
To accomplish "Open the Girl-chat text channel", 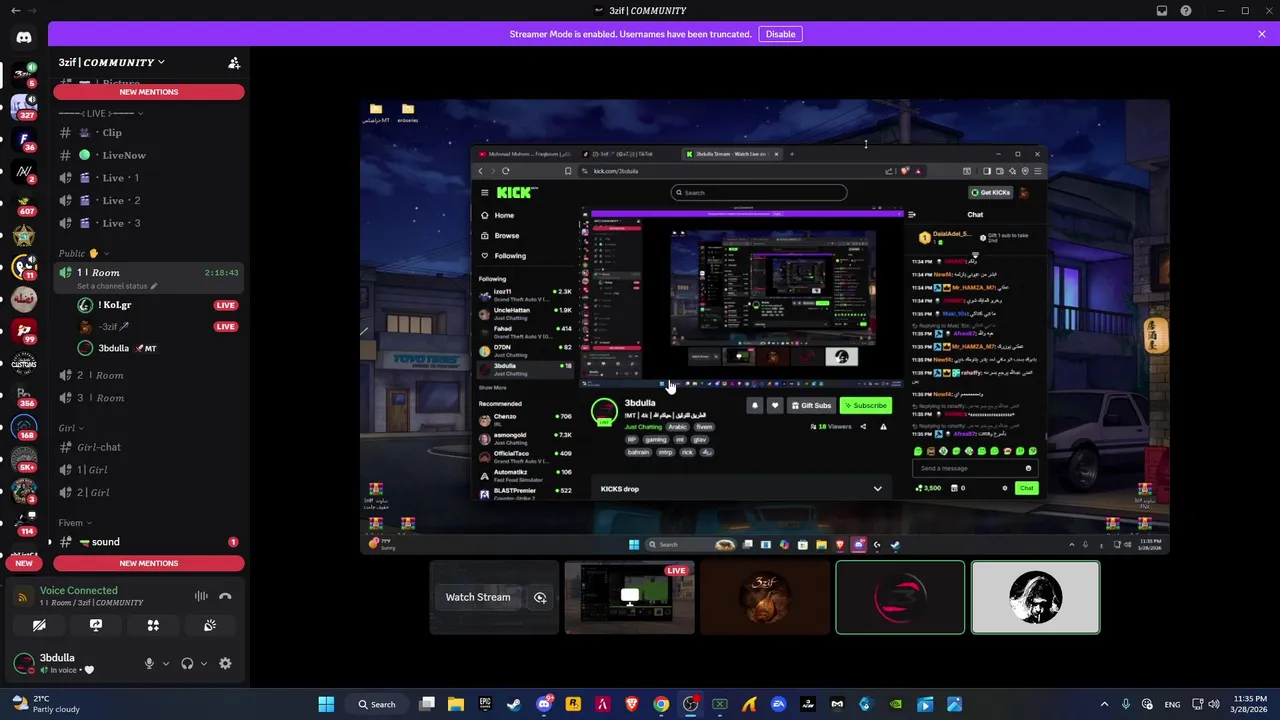I will [149, 447].
